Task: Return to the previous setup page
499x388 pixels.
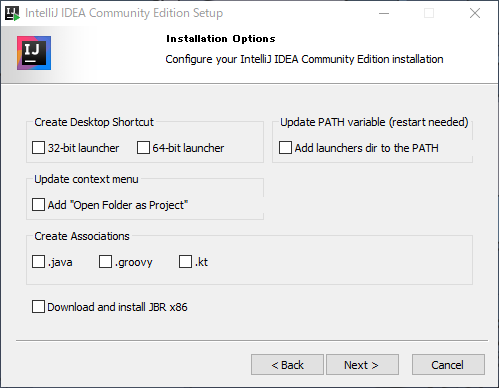Action: click(287, 365)
